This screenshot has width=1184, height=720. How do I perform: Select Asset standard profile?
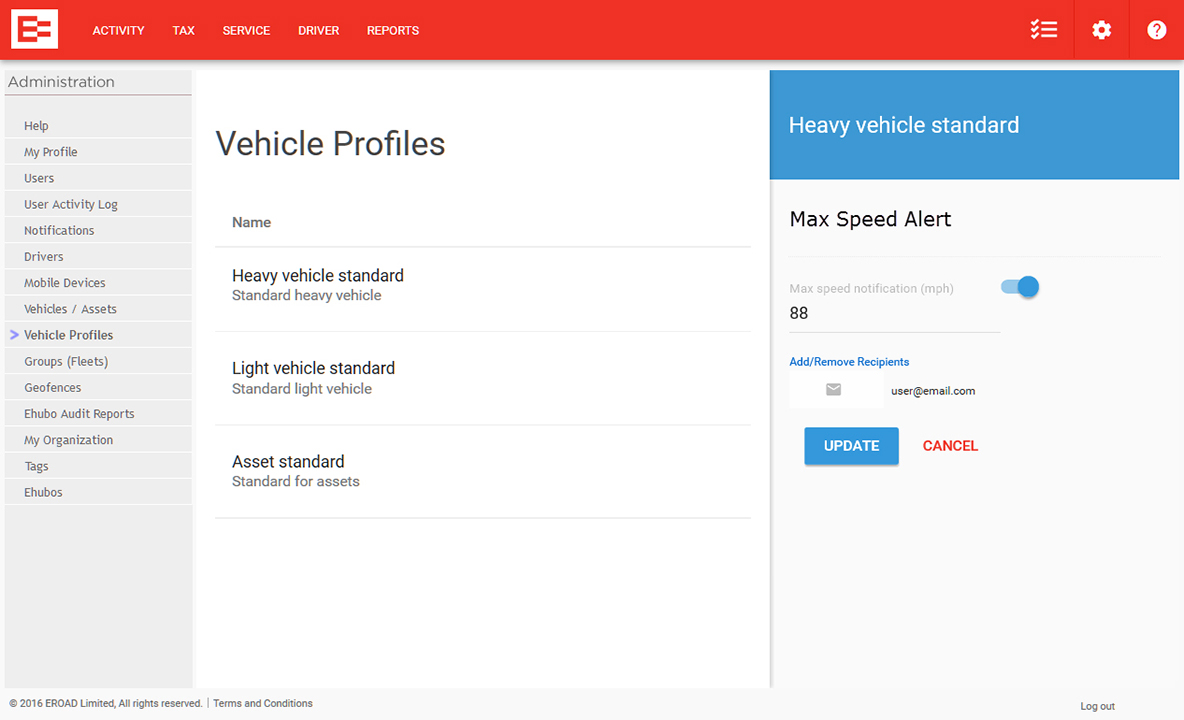(x=288, y=470)
